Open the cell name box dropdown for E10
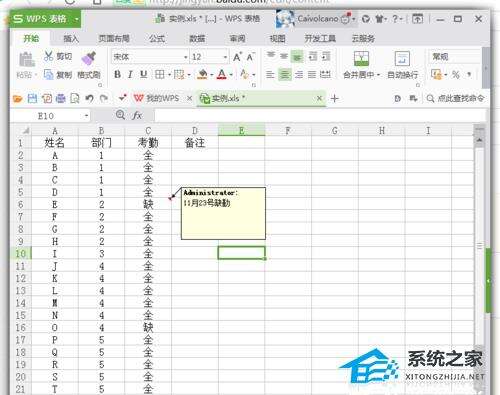Image resolution: width=500 pixels, height=395 pixels. pos(86,116)
